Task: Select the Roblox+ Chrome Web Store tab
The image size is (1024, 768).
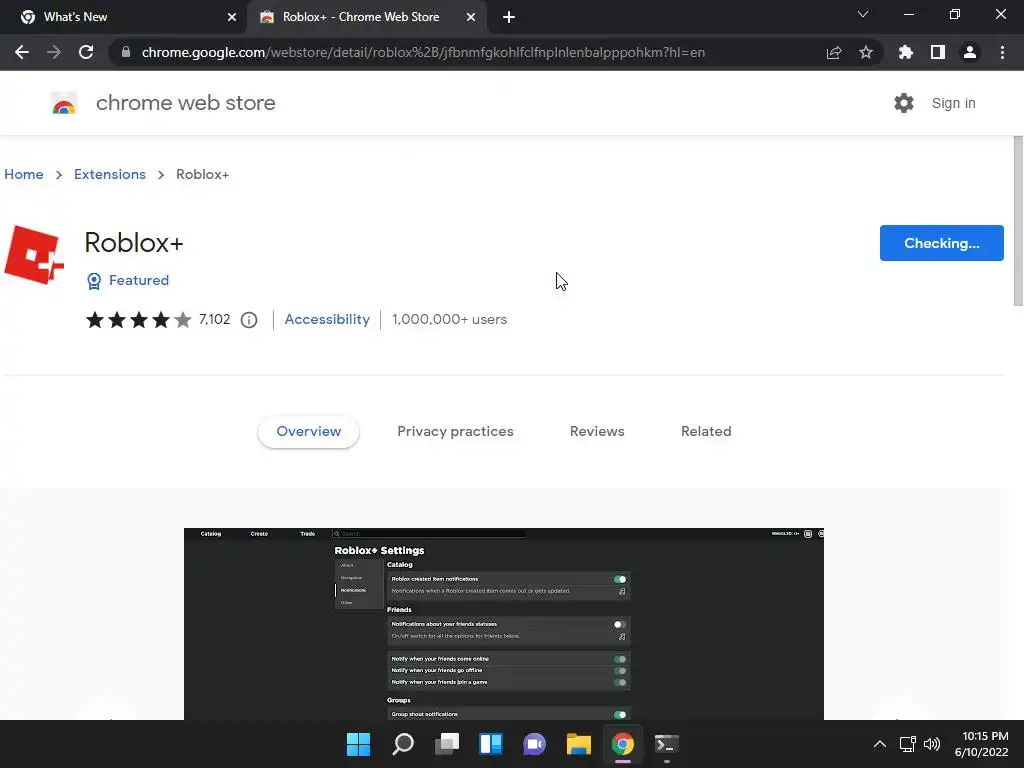Action: click(x=367, y=17)
